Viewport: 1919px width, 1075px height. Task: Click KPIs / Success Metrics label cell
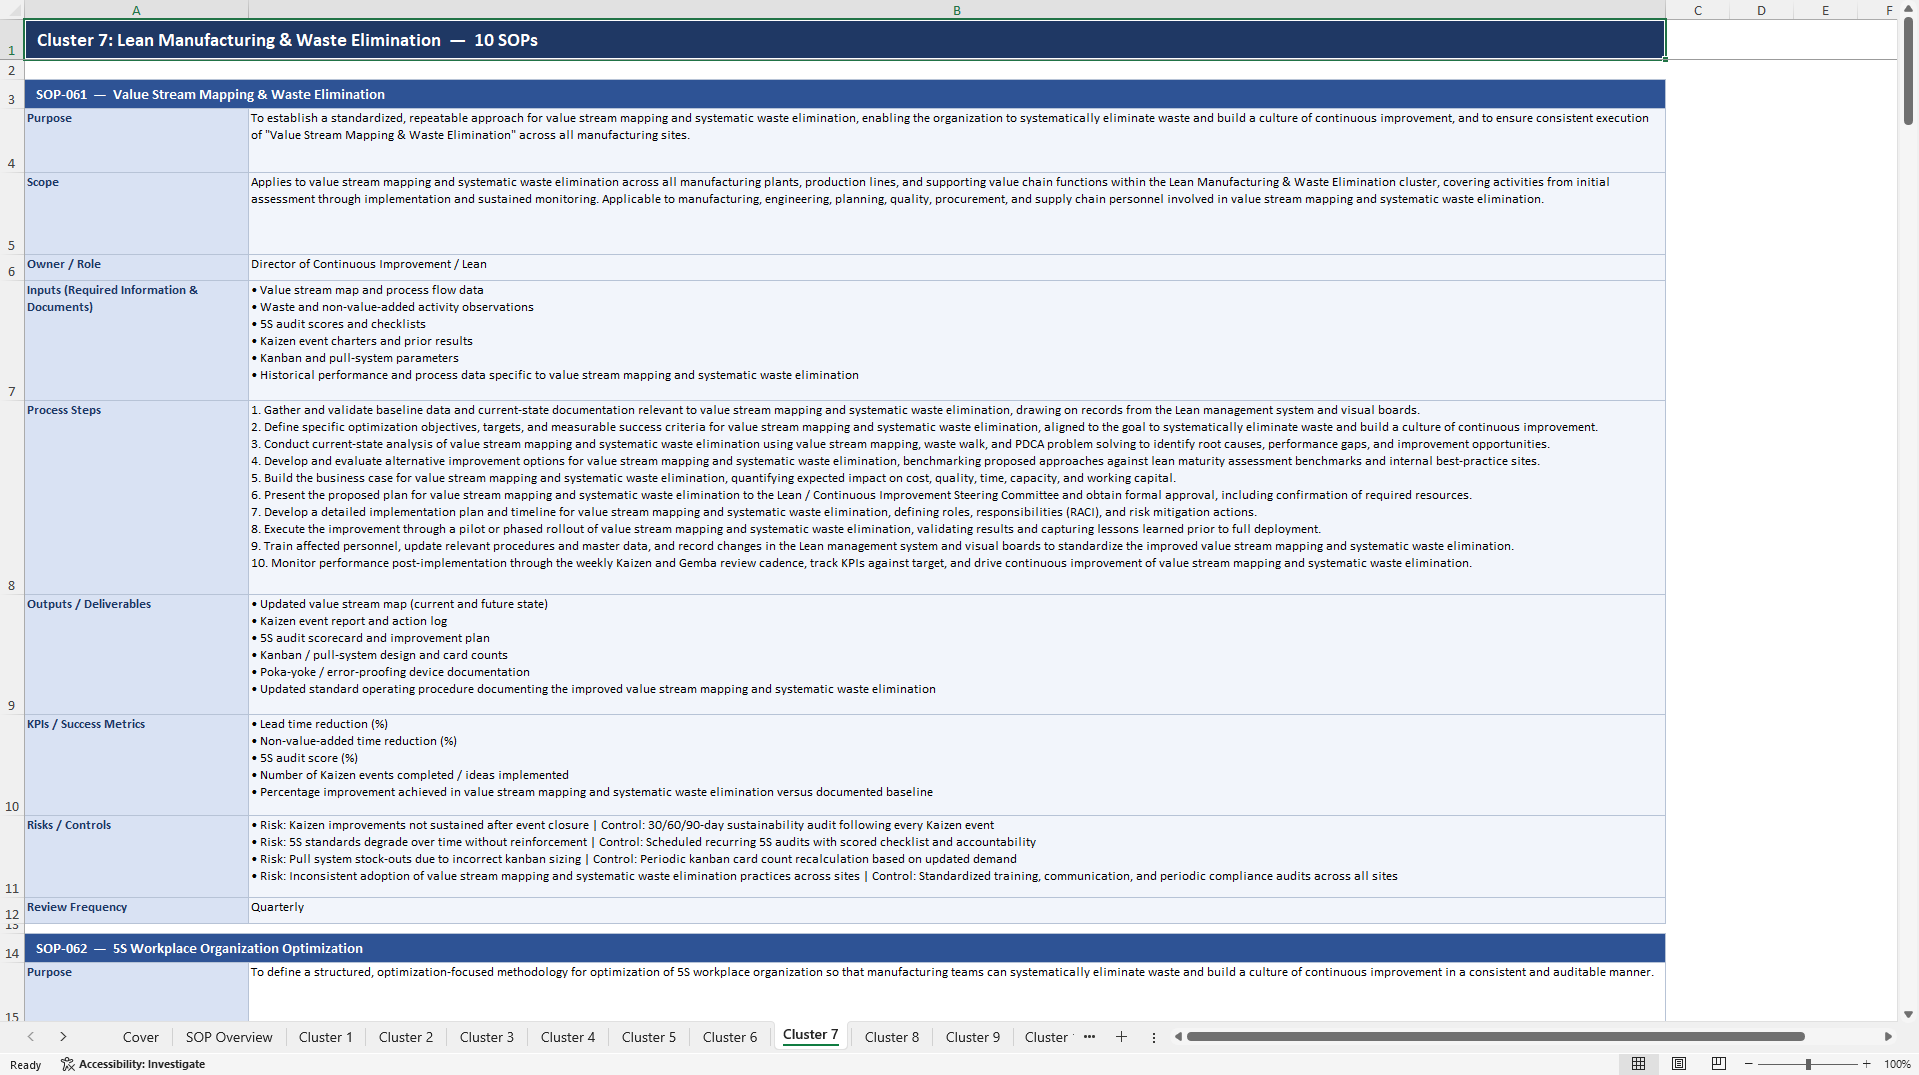click(136, 764)
